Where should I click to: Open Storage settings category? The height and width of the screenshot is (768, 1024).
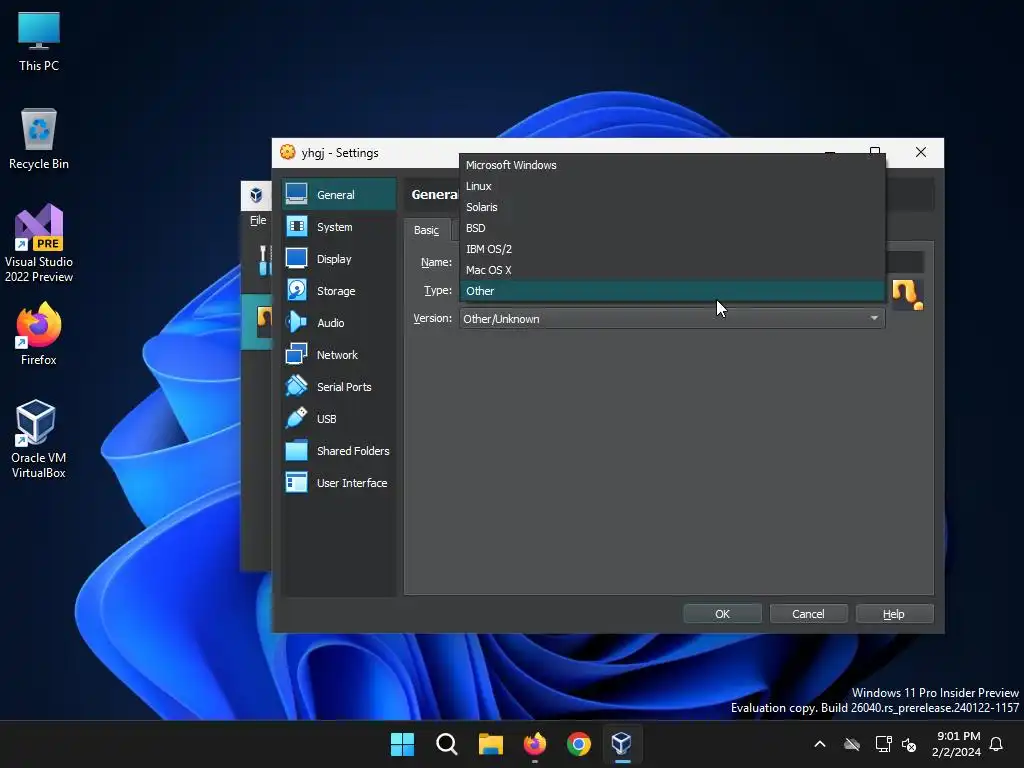click(339, 291)
